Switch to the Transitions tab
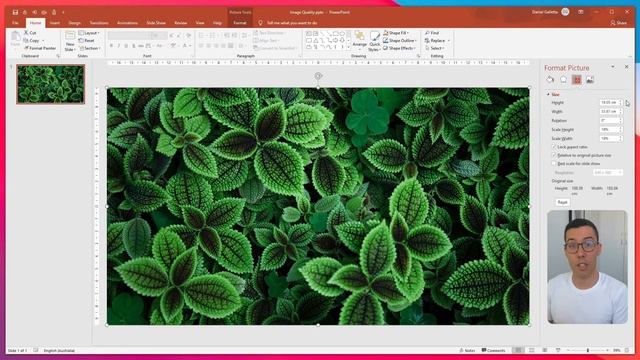Viewport: 640px width, 360px height. (99, 23)
